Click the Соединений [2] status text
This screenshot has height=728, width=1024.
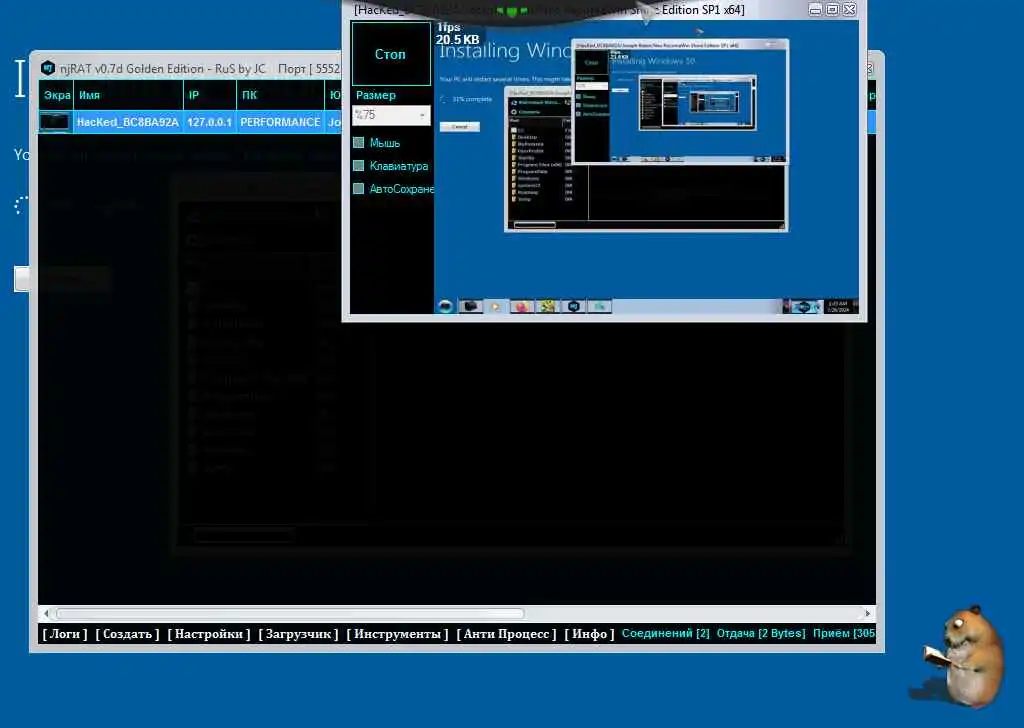[665, 633]
